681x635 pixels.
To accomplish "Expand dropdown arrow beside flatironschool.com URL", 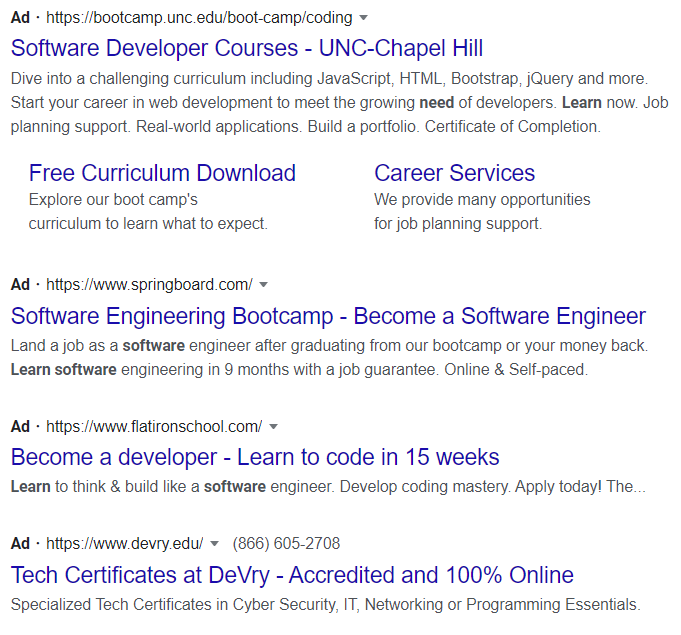I will tap(273, 427).
